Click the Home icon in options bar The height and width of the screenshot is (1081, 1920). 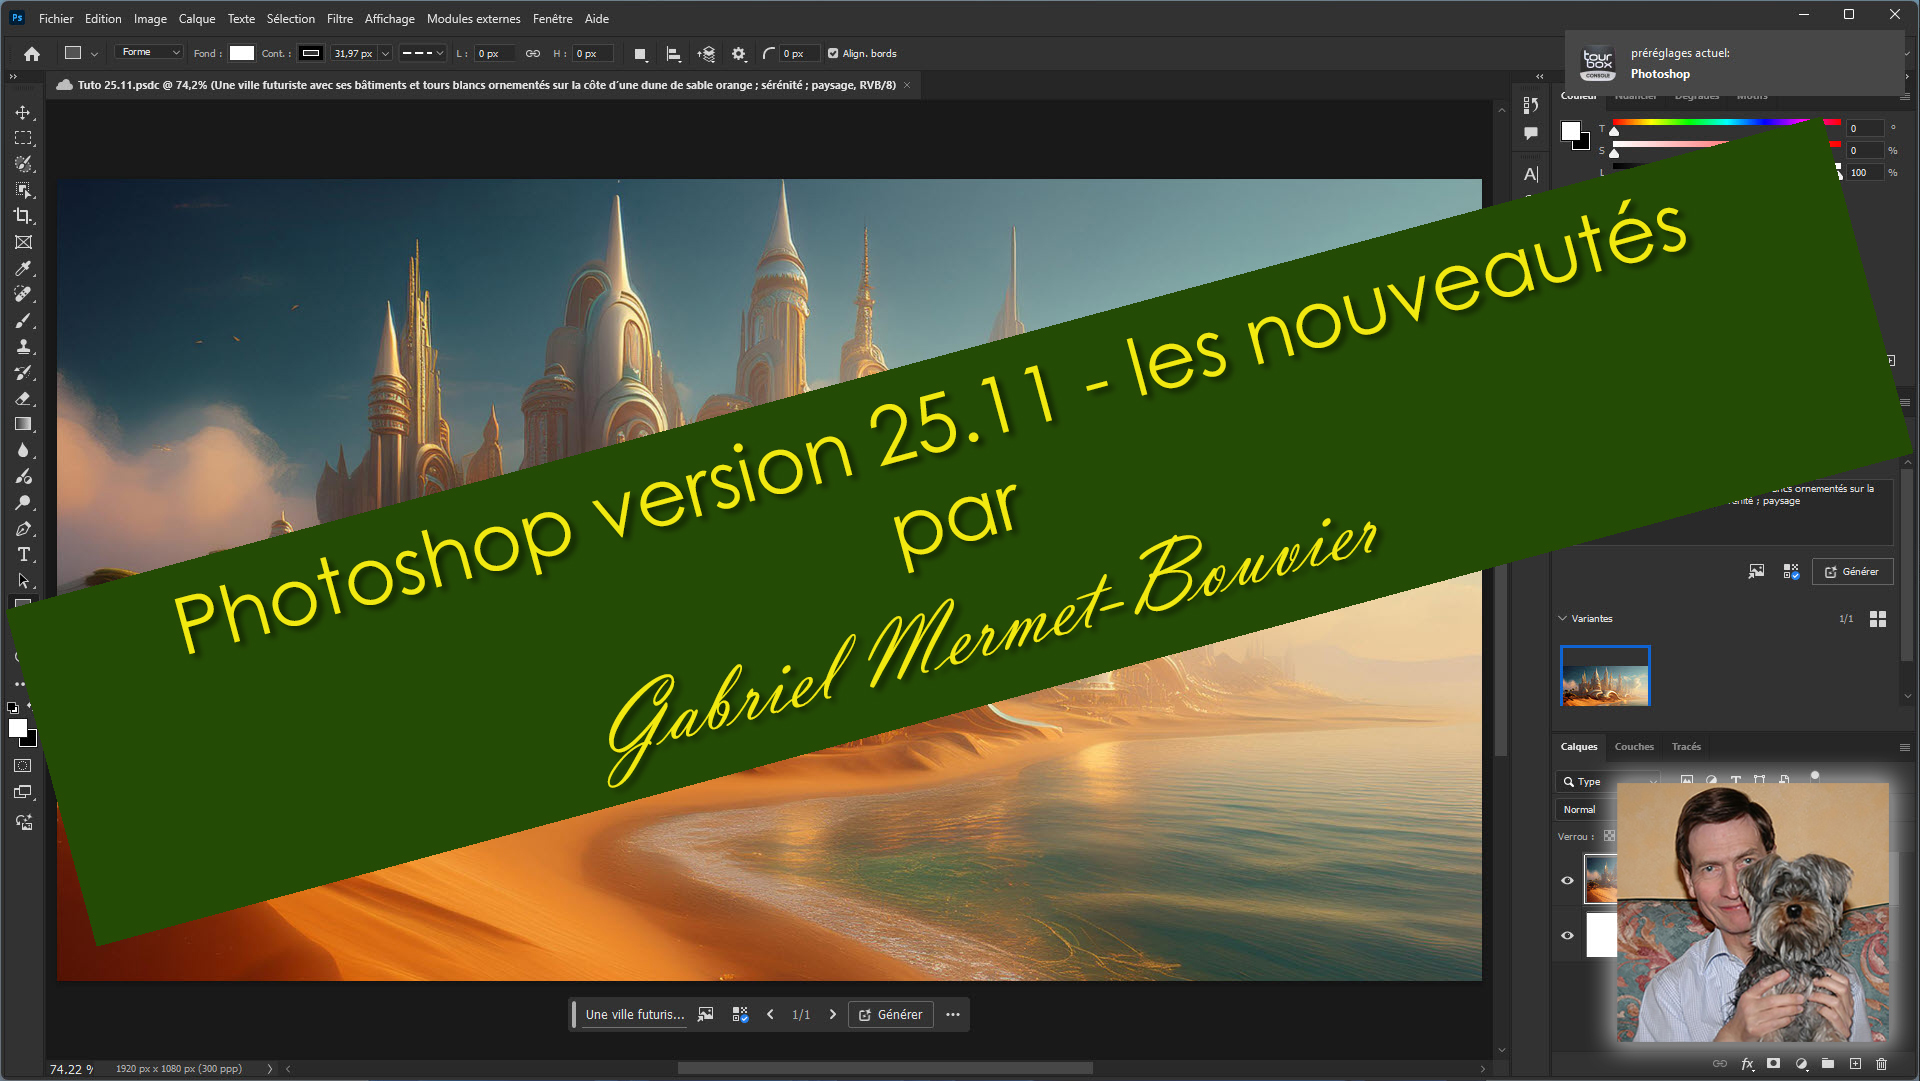click(32, 54)
